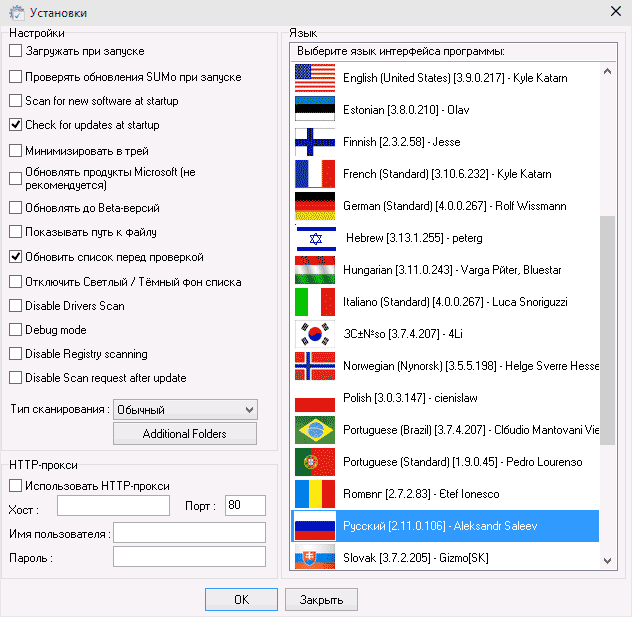Click the Norwegian flag icon

coord(315,366)
